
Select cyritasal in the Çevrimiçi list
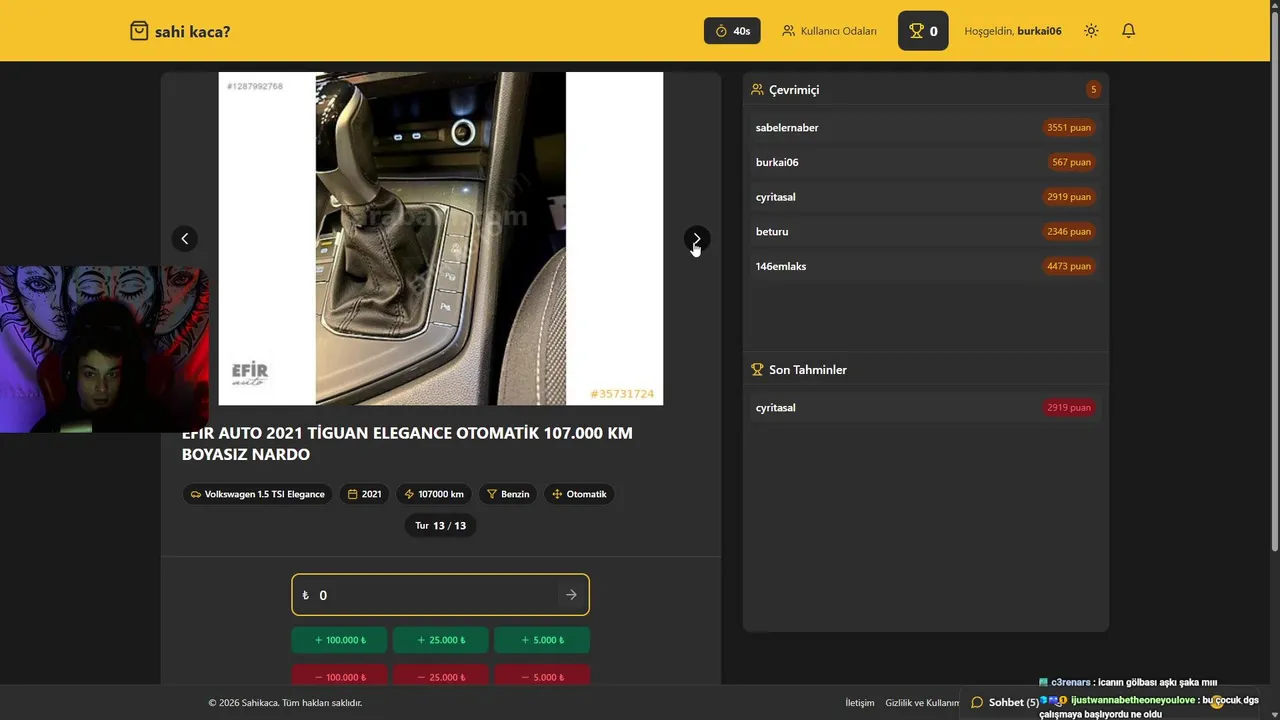[x=925, y=197]
